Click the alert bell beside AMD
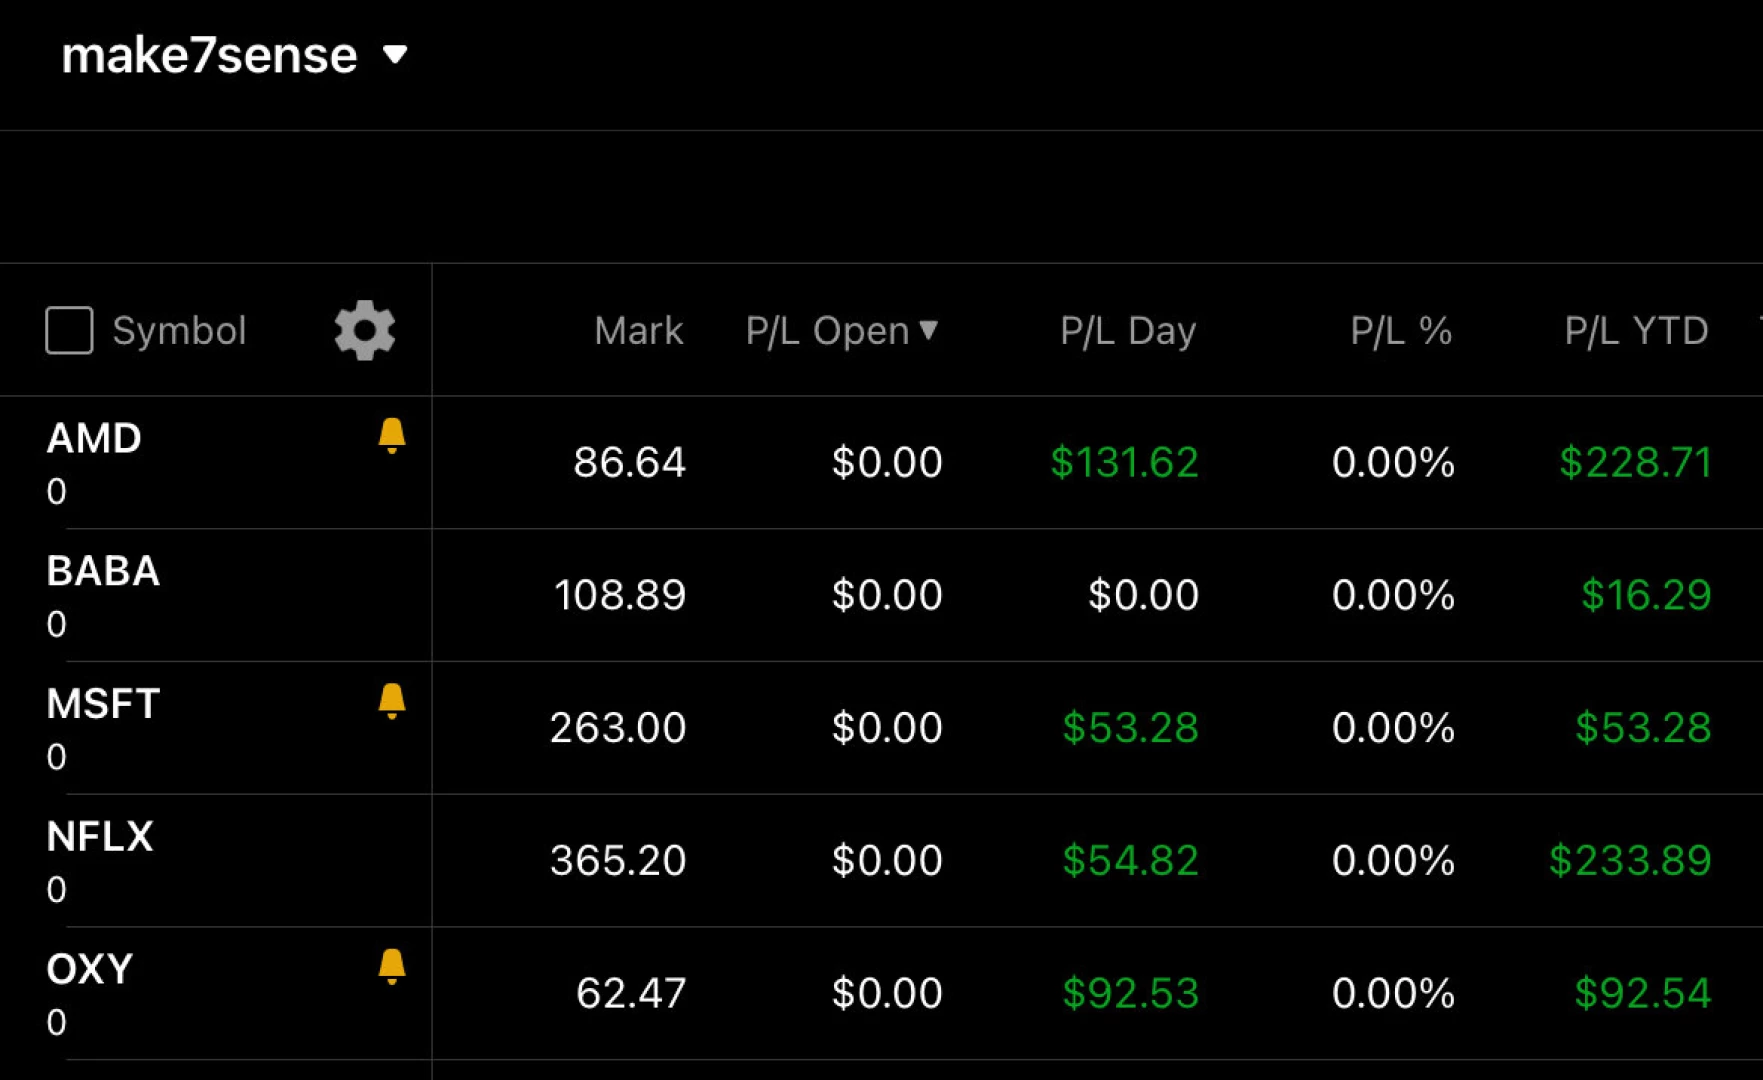This screenshot has height=1080, width=1763. point(391,435)
